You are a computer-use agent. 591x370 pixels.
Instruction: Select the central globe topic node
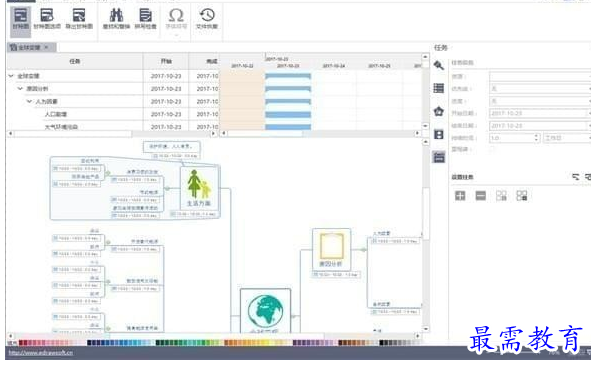(x=265, y=310)
